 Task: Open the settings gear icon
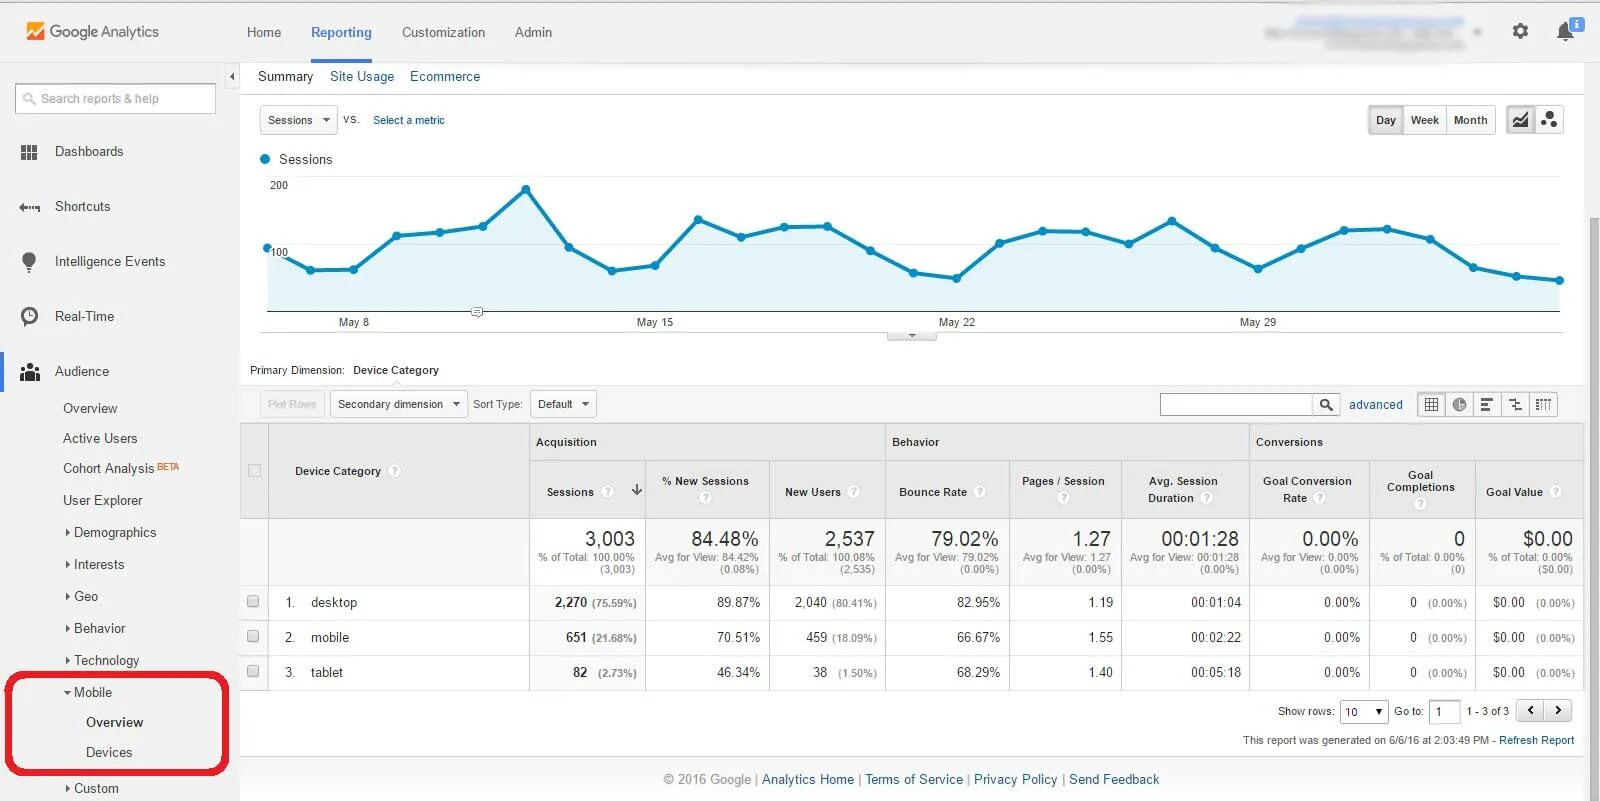1520,31
